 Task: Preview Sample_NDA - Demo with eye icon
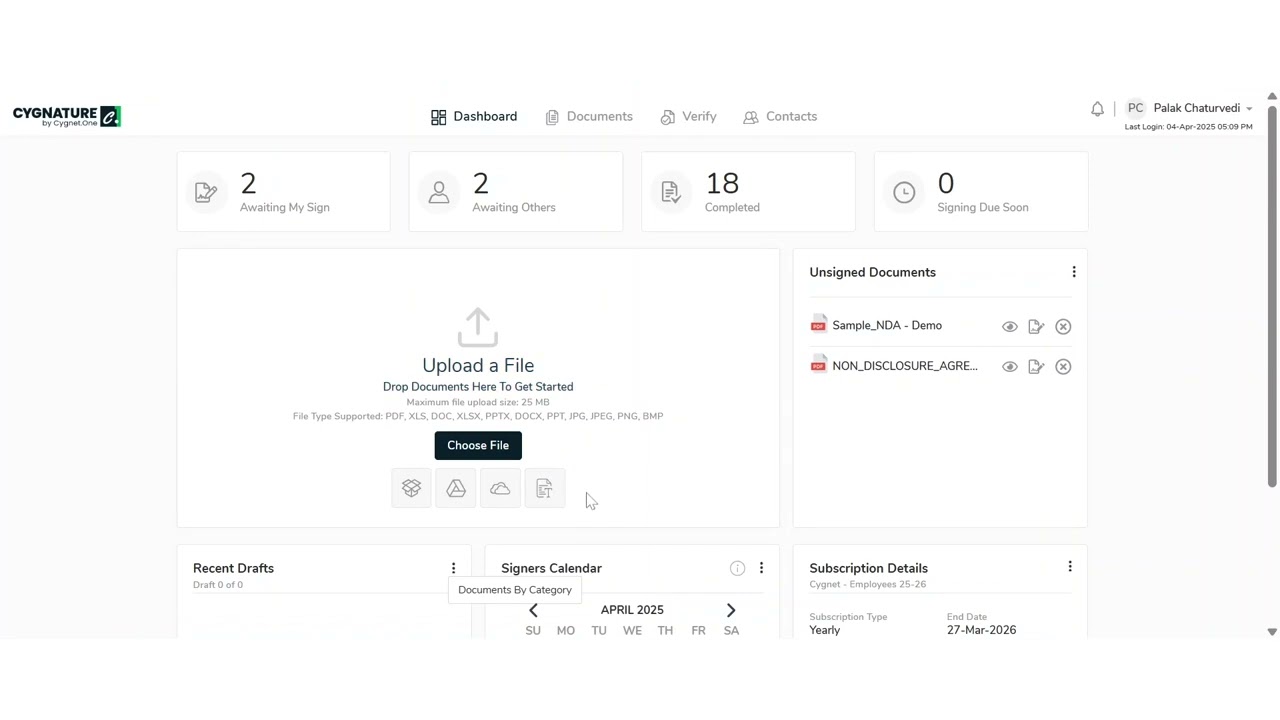(x=1010, y=327)
